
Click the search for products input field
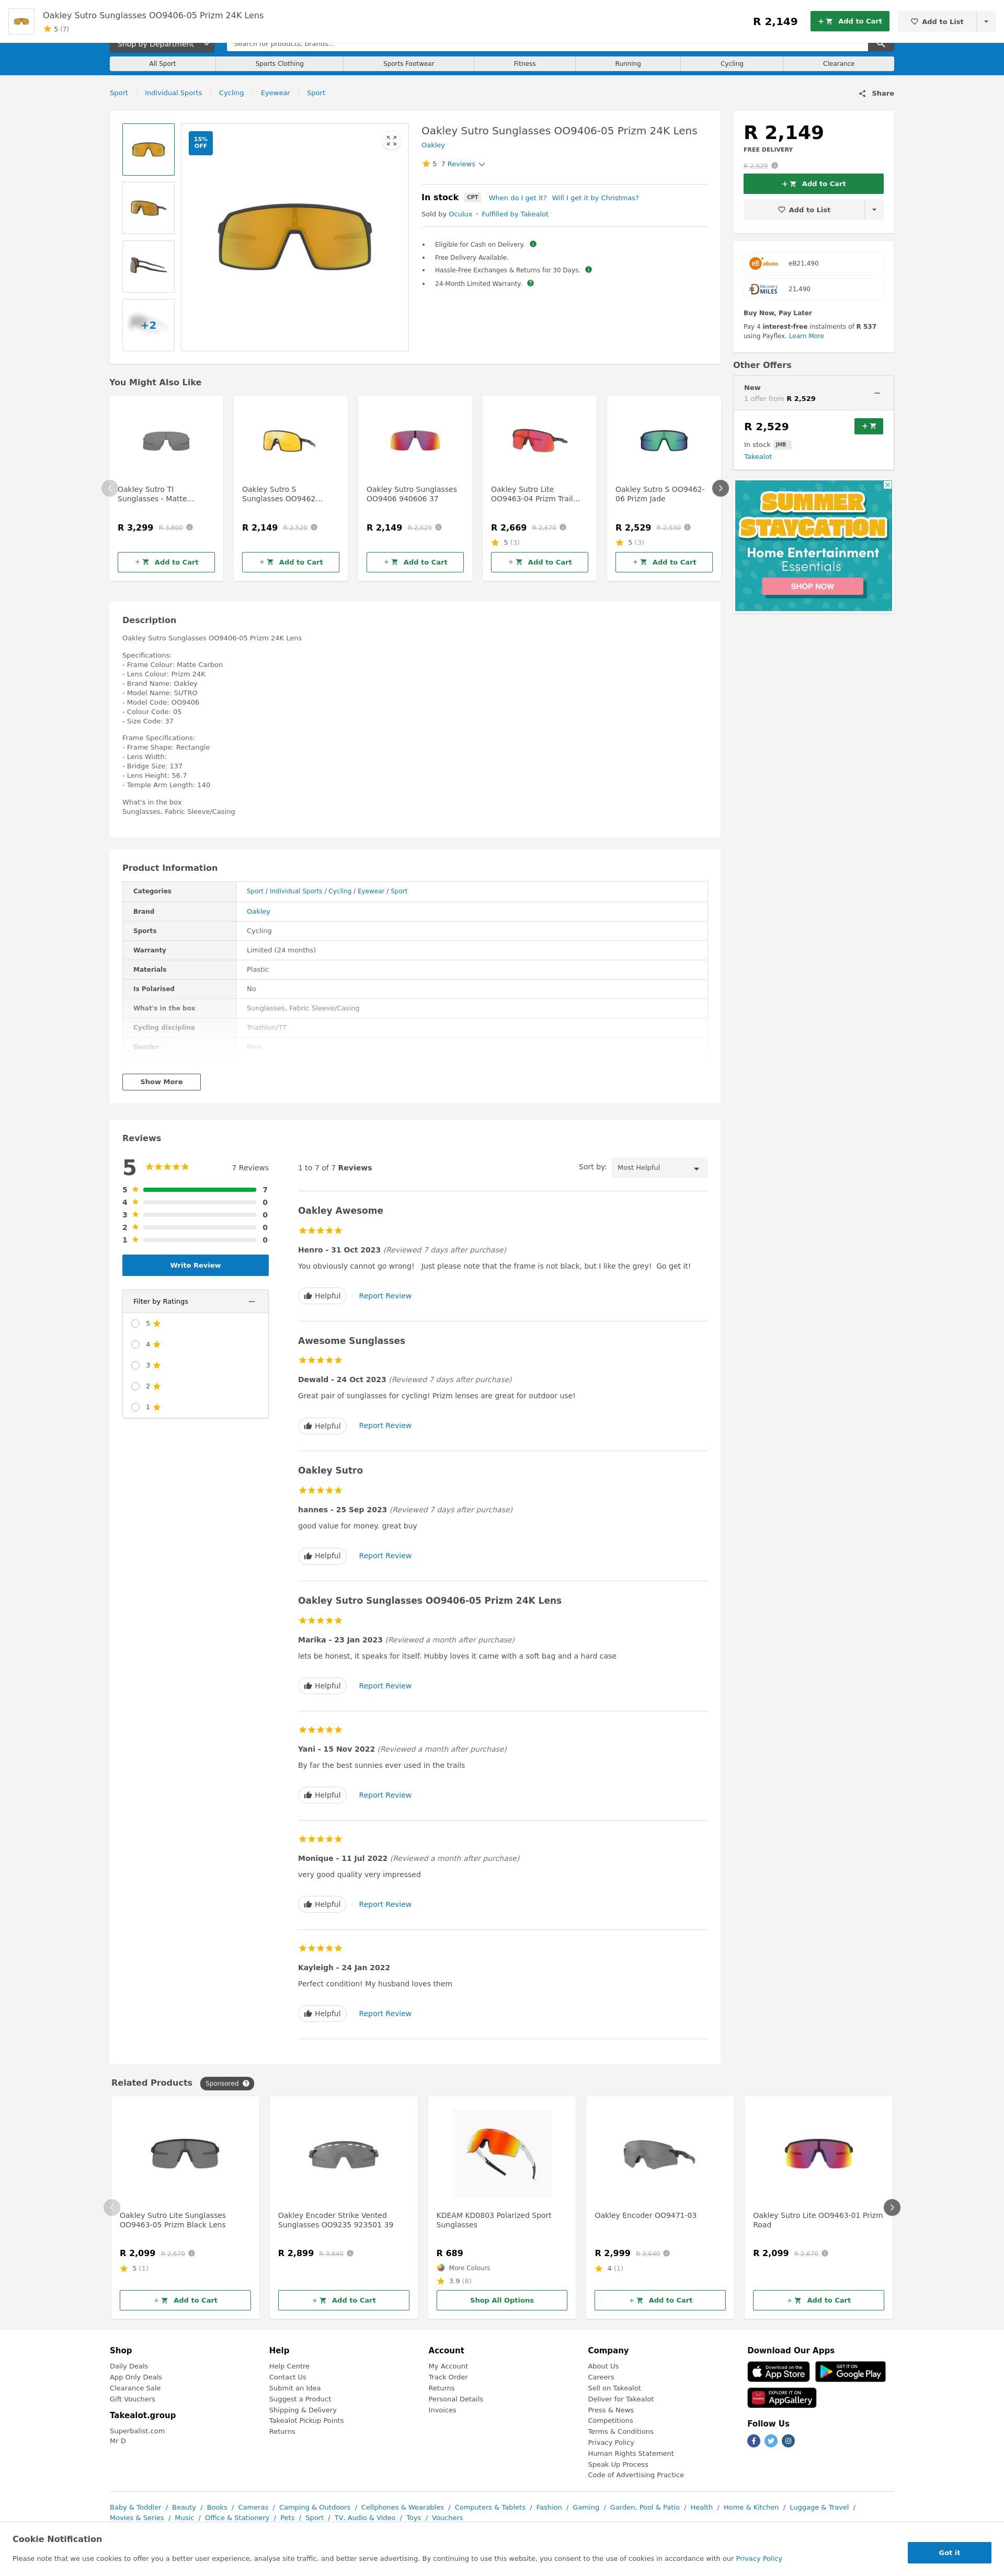point(547,44)
